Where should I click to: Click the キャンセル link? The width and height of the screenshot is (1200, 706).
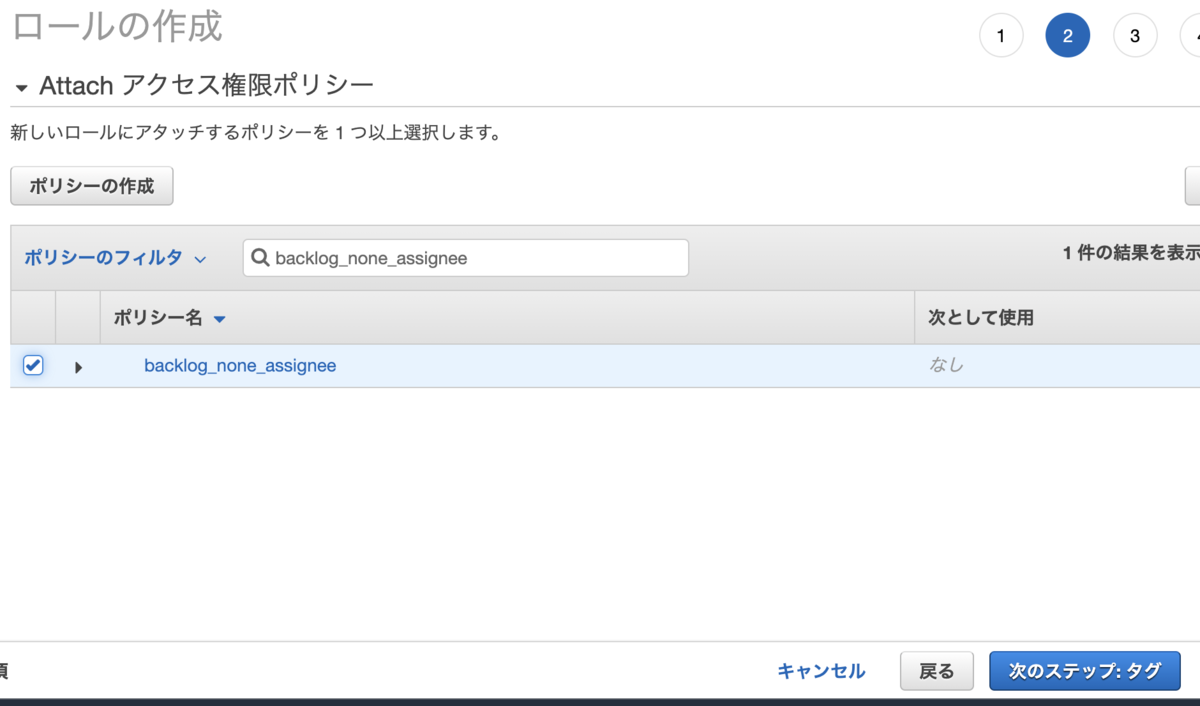click(x=820, y=671)
